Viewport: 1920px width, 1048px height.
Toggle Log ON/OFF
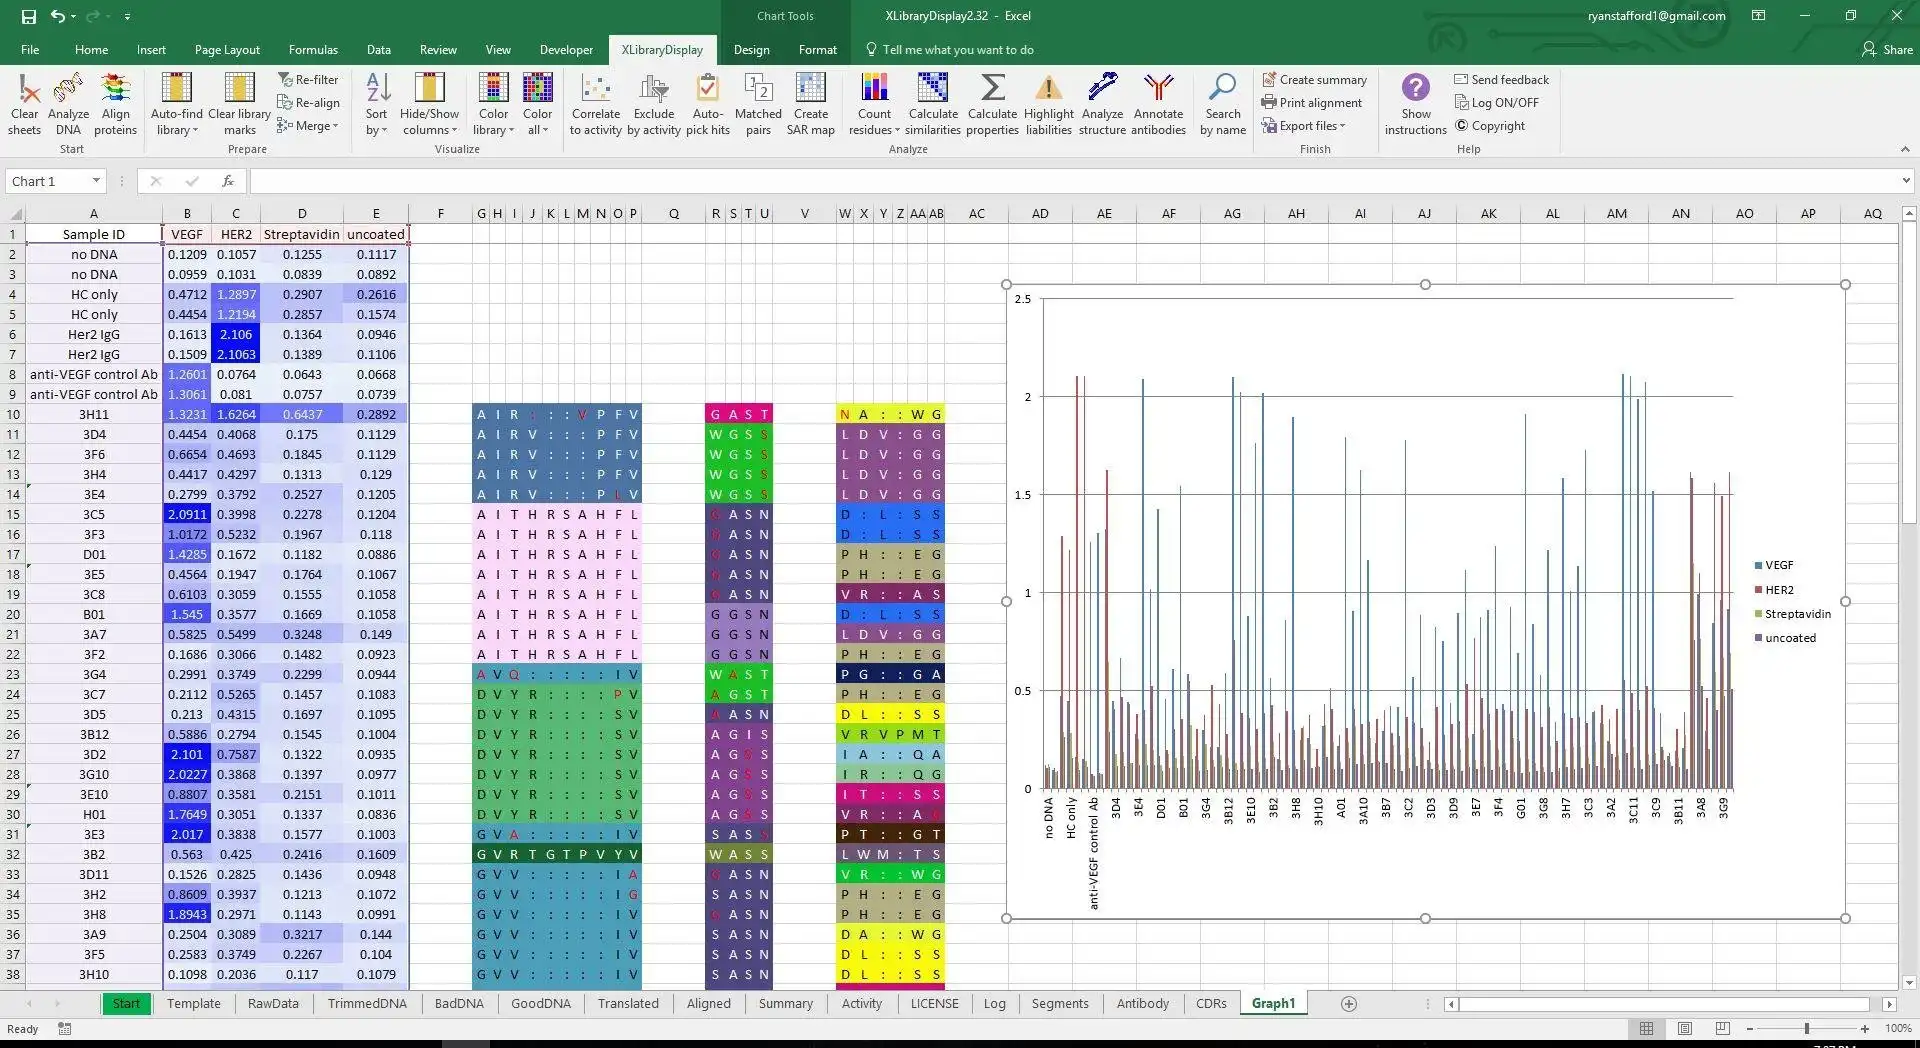[1496, 103]
